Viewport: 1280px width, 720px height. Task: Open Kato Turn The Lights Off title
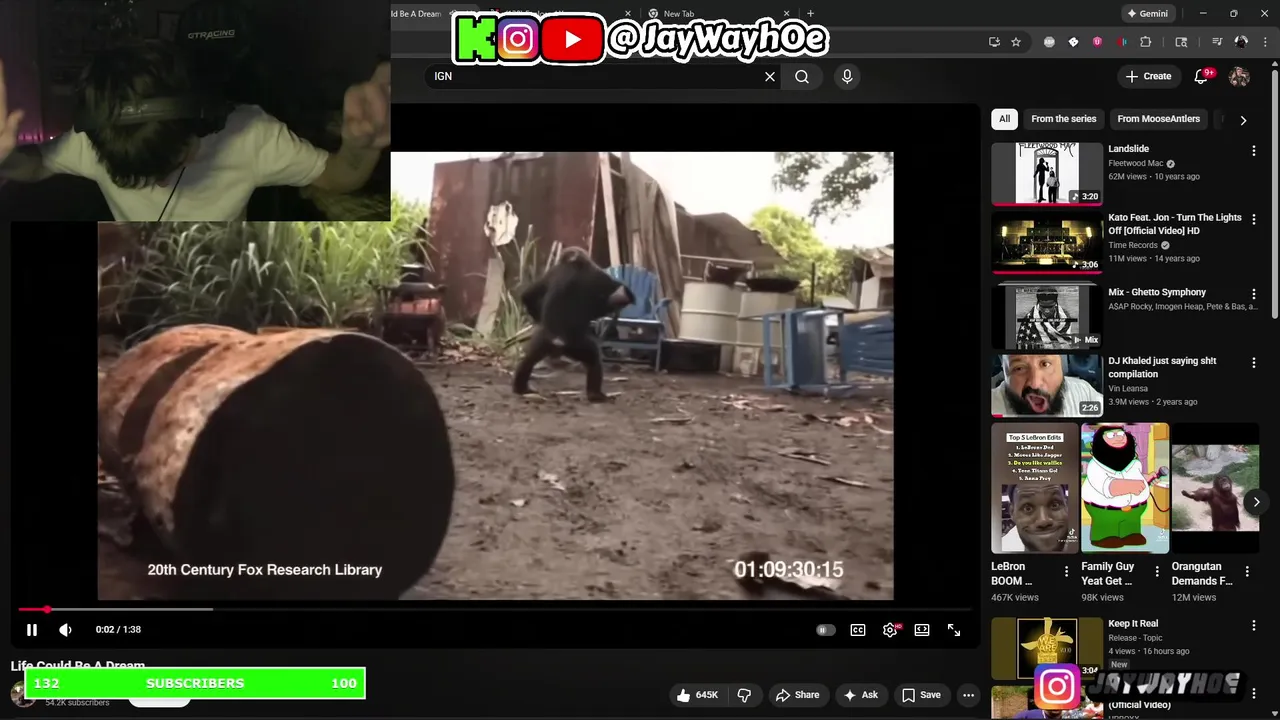pos(1174,224)
